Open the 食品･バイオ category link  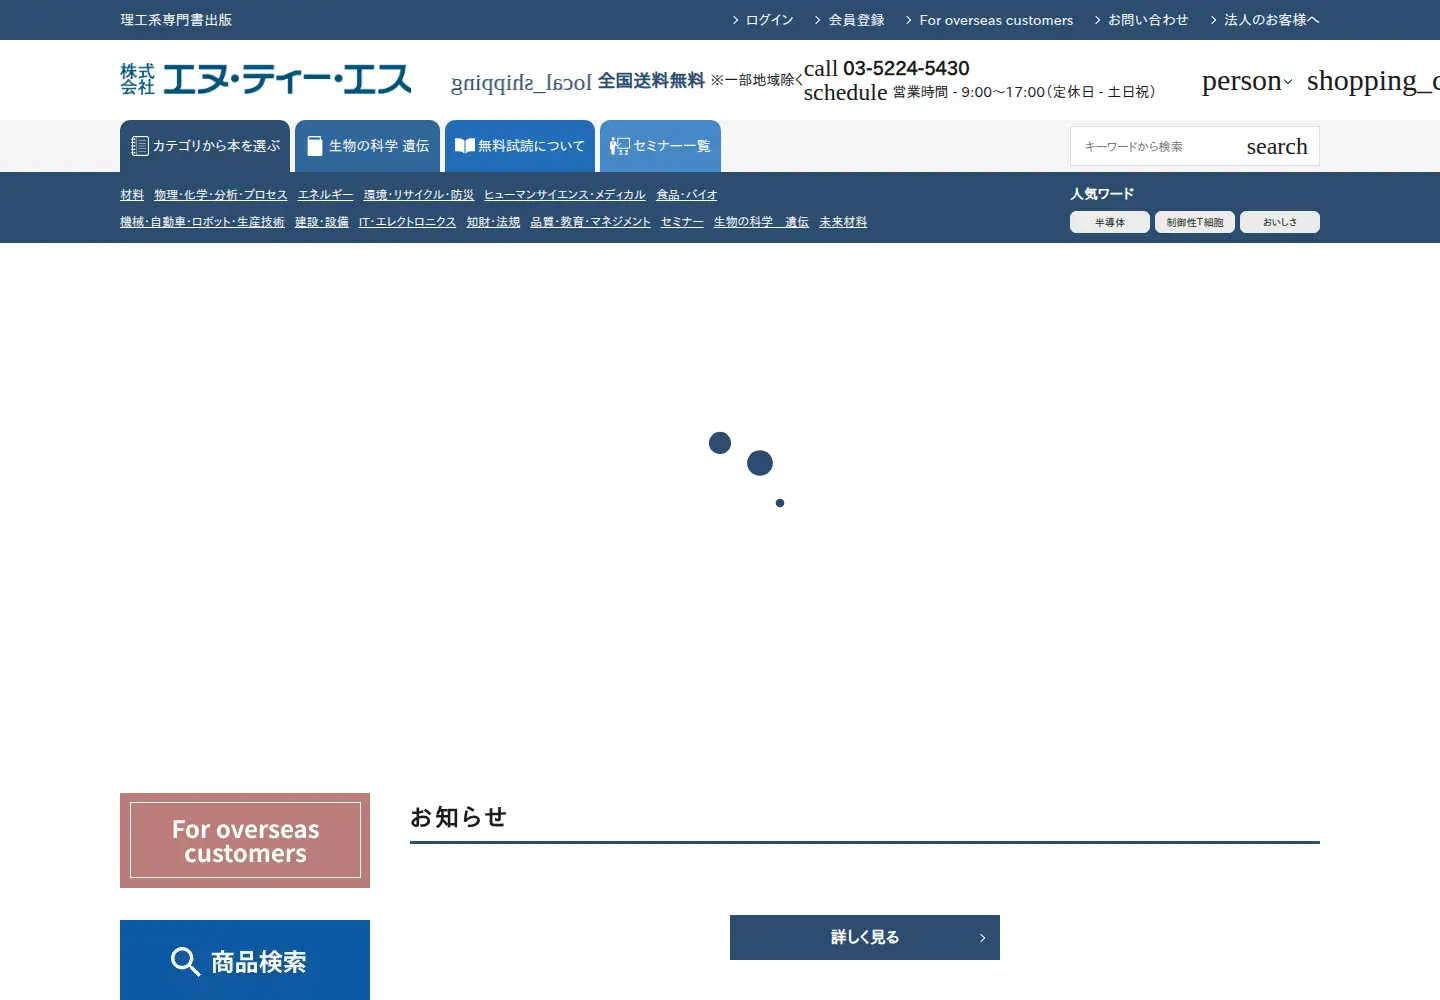click(687, 195)
